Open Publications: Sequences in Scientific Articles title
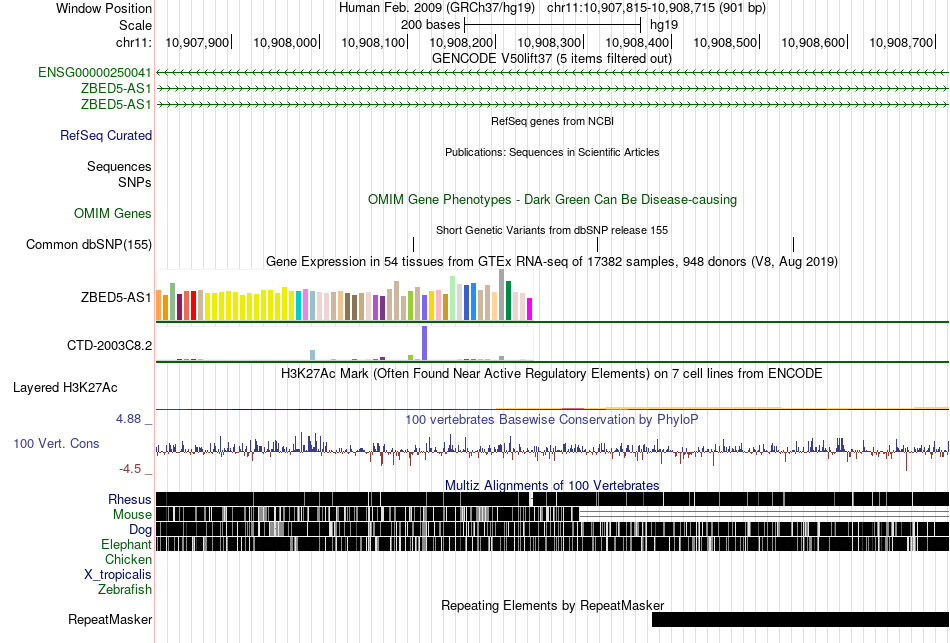The height and width of the screenshot is (643, 950). (x=552, y=152)
